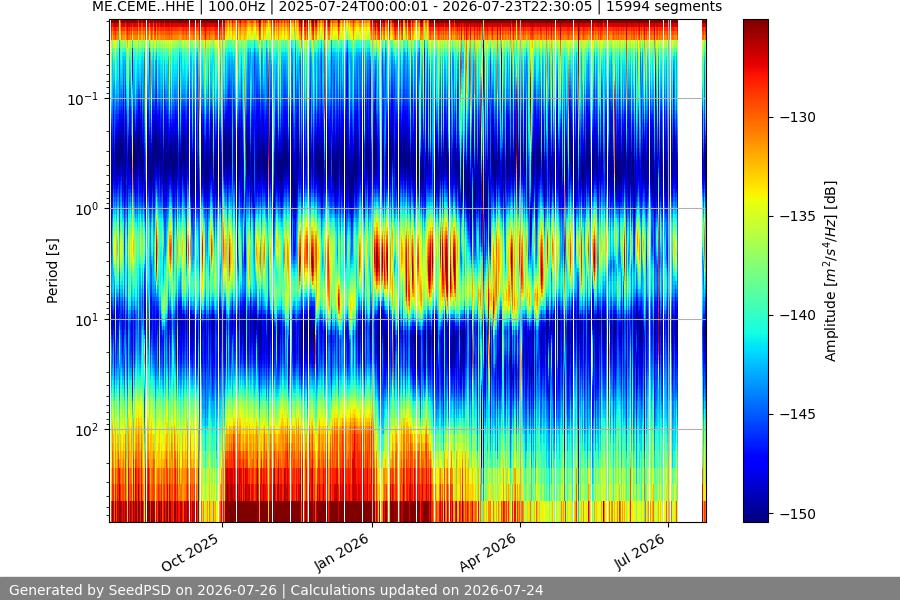900x600 pixels.
Task: Click the 10^-1 period tick label
Action: pos(83,99)
